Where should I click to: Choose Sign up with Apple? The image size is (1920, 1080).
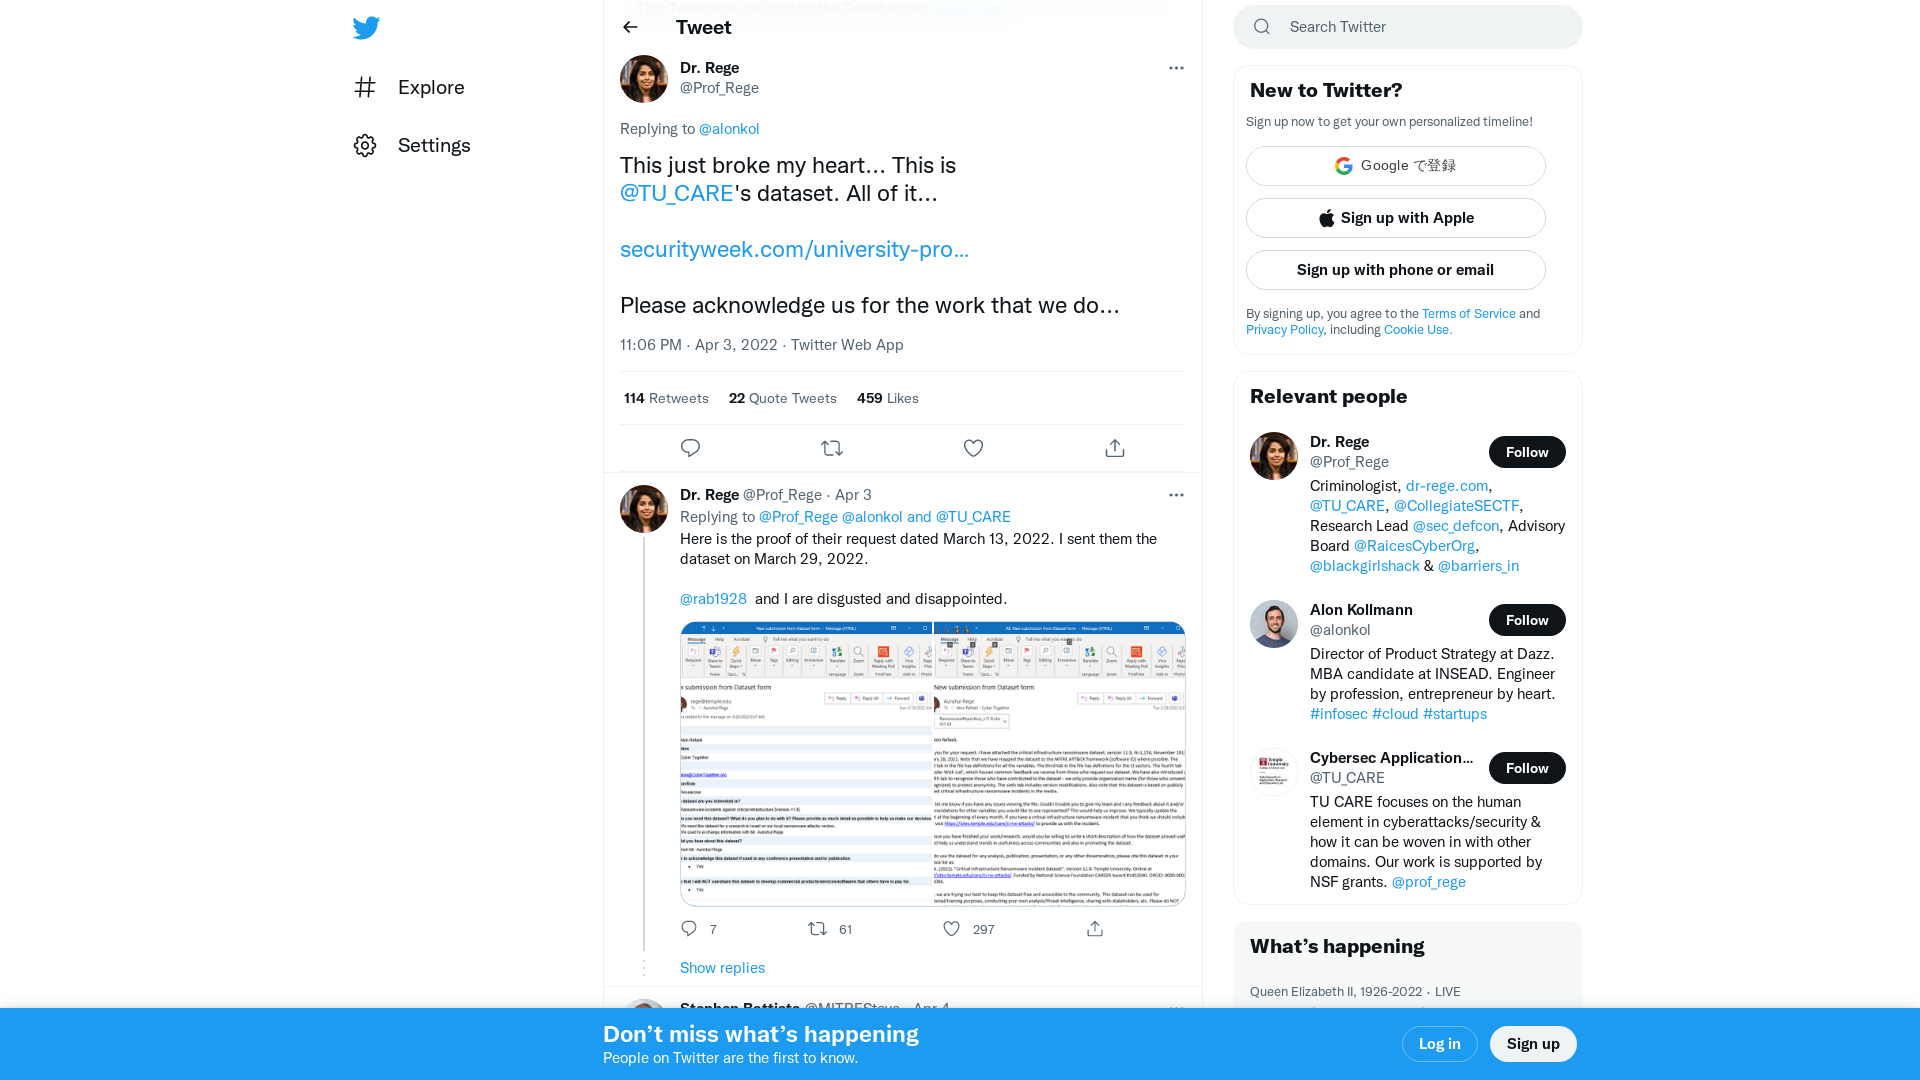coord(1396,218)
